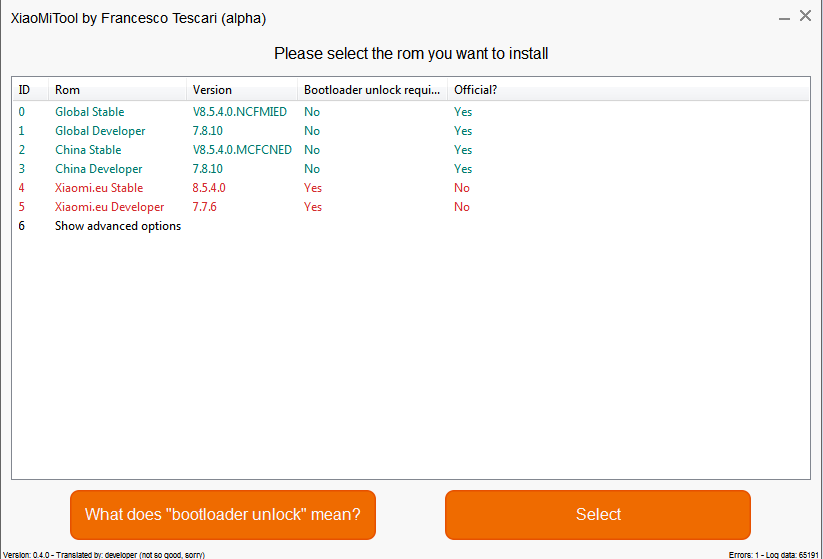823x559 pixels.
Task: Click the Select button
Action: 598,514
